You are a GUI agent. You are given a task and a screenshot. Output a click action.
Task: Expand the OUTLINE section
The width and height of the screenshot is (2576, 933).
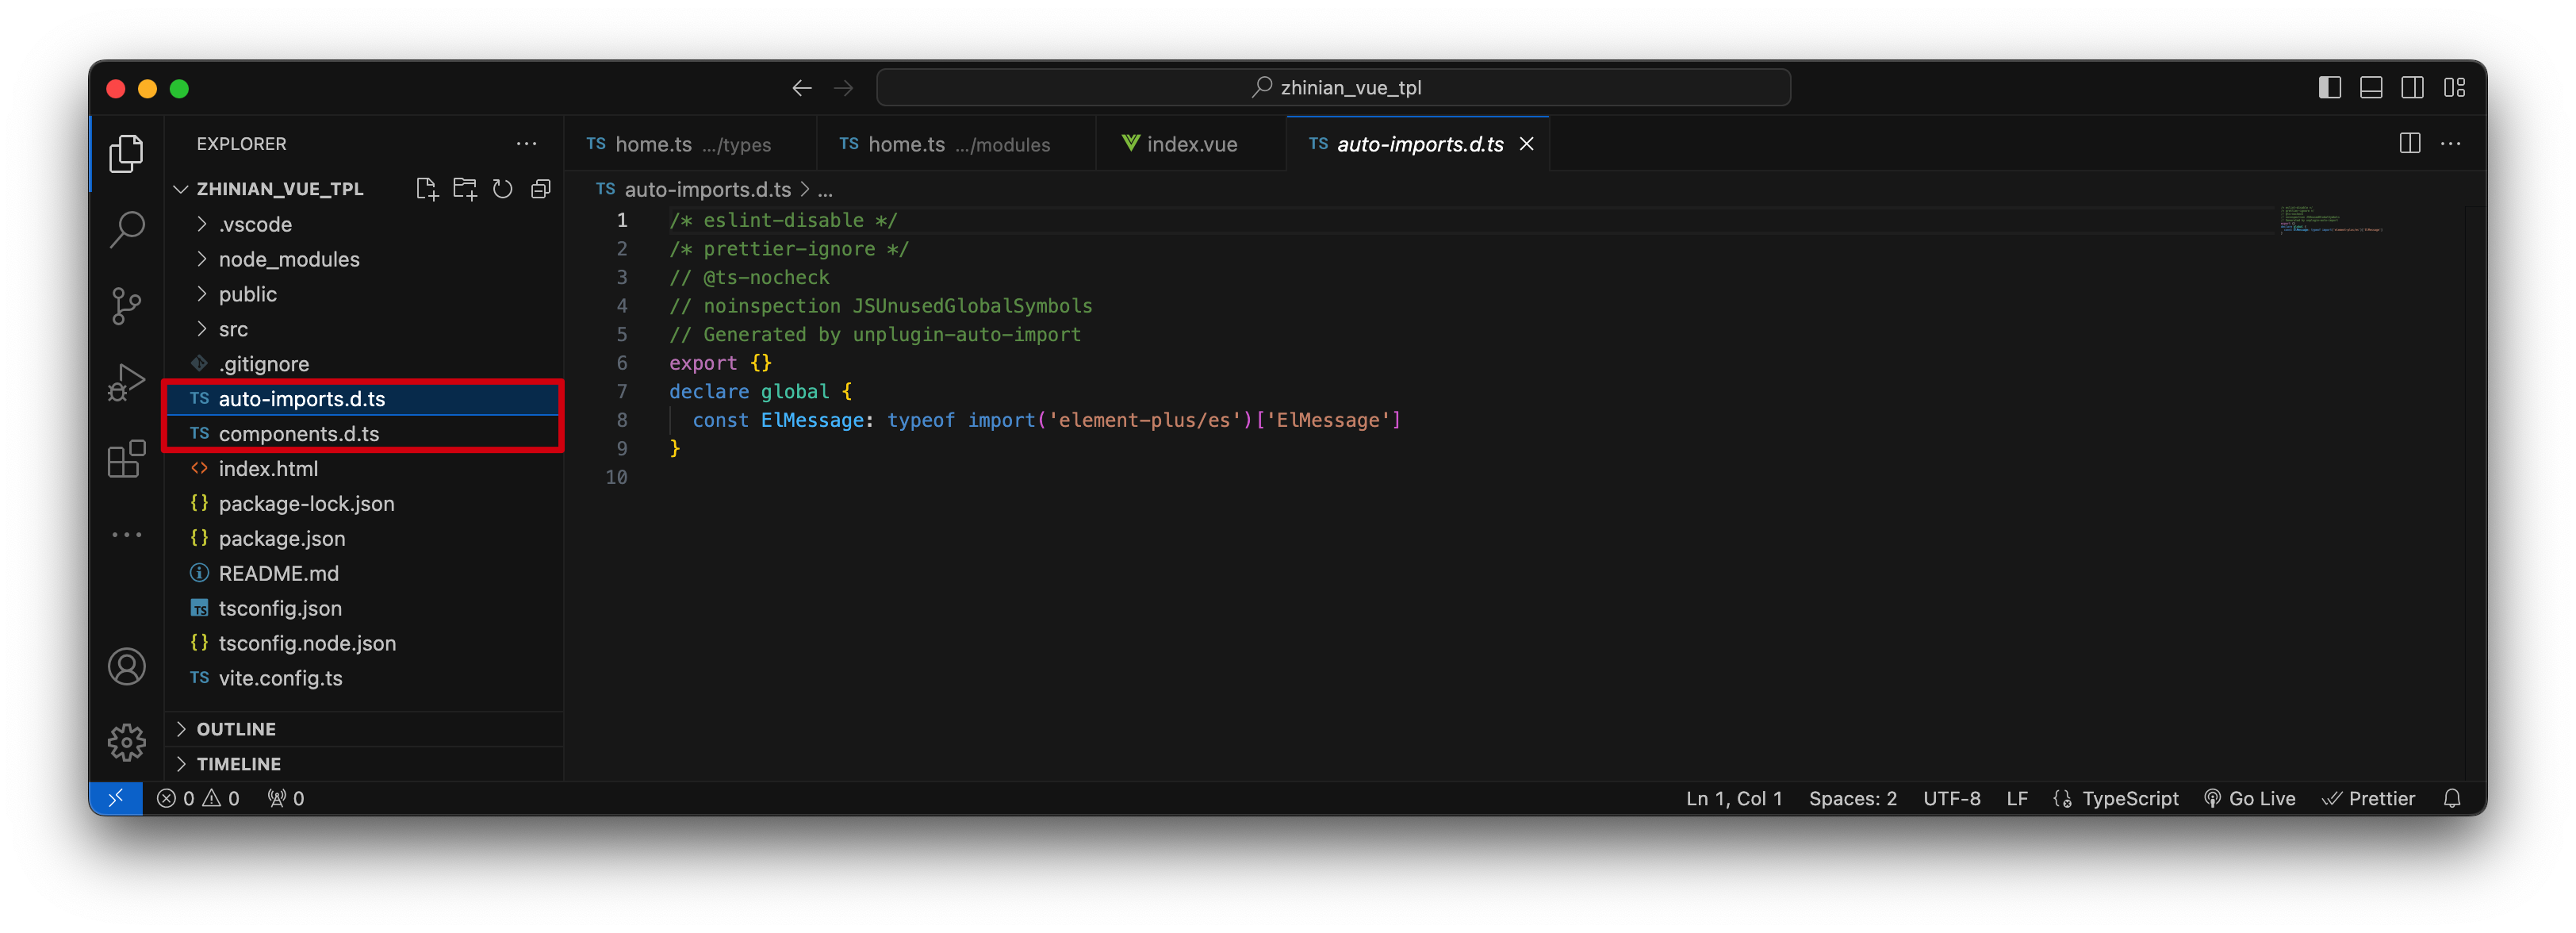366,729
